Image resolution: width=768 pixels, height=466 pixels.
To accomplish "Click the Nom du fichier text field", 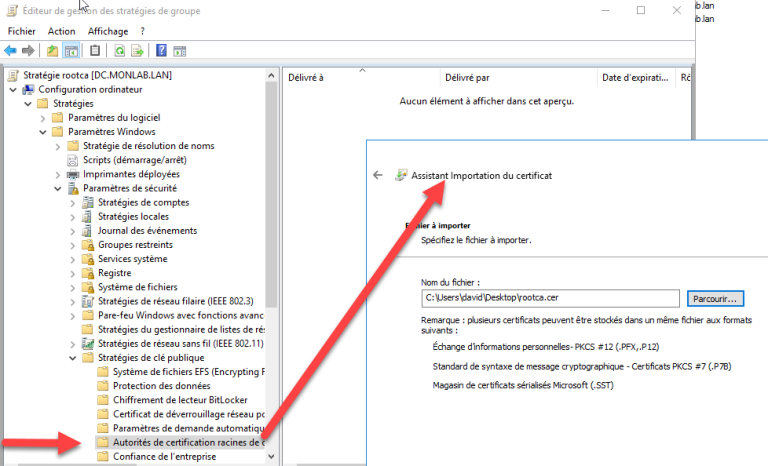I will 550,298.
